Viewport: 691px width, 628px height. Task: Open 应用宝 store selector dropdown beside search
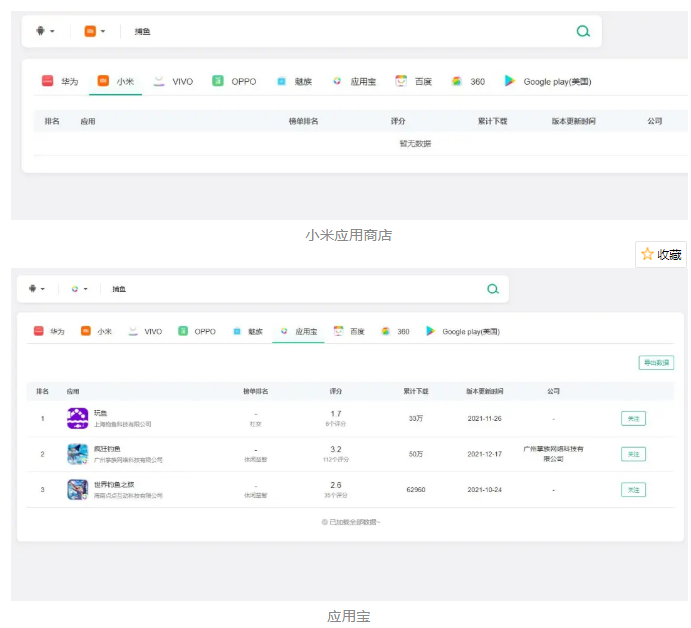tap(79, 289)
